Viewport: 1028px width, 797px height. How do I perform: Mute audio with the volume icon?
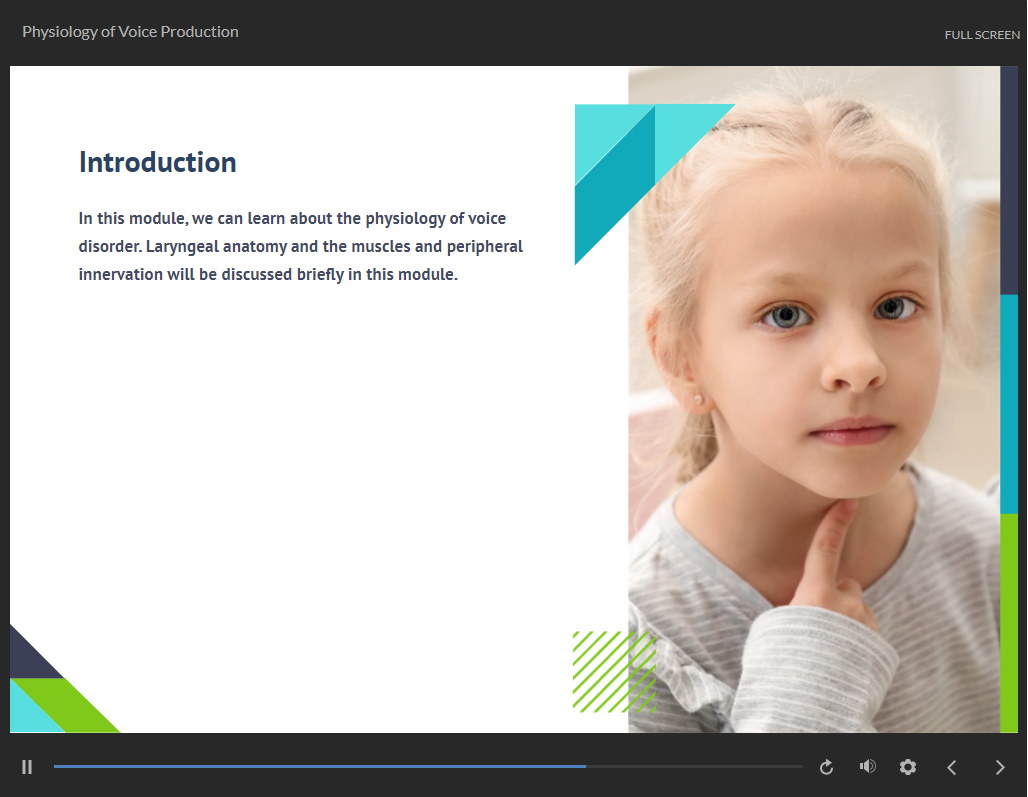[867, 766]
